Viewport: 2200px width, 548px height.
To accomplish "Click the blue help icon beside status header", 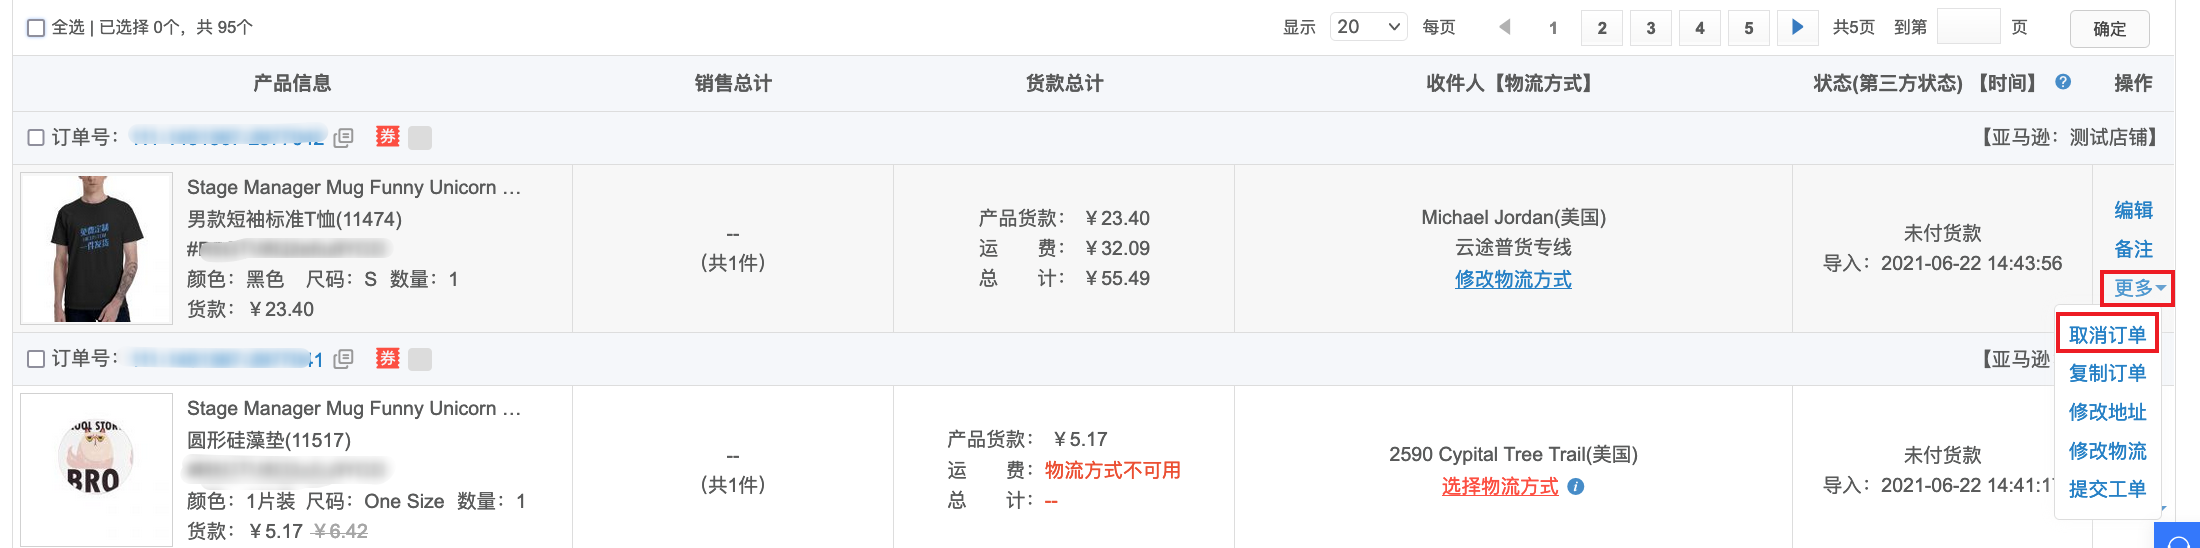I will [x=2062, y=83].
